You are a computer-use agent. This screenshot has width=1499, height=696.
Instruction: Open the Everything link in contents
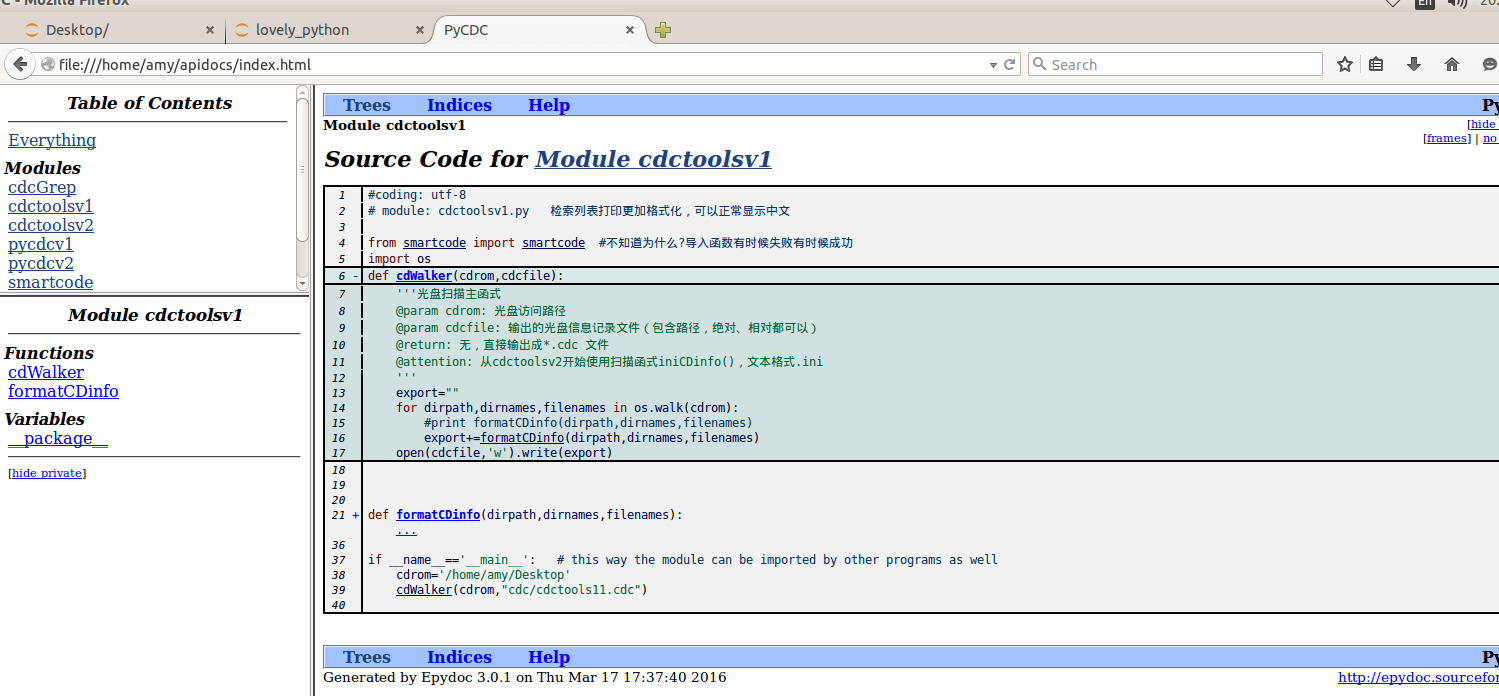click(x=52, y=140)
